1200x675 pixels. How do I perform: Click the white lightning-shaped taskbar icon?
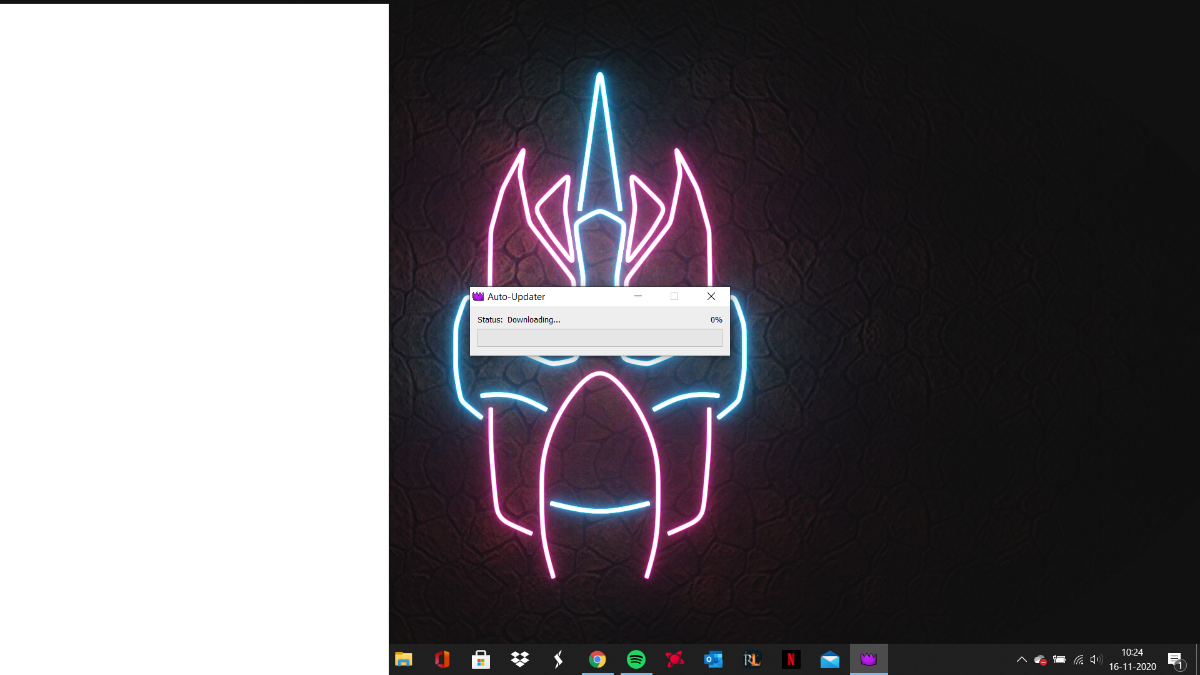(x=558, y=659)
